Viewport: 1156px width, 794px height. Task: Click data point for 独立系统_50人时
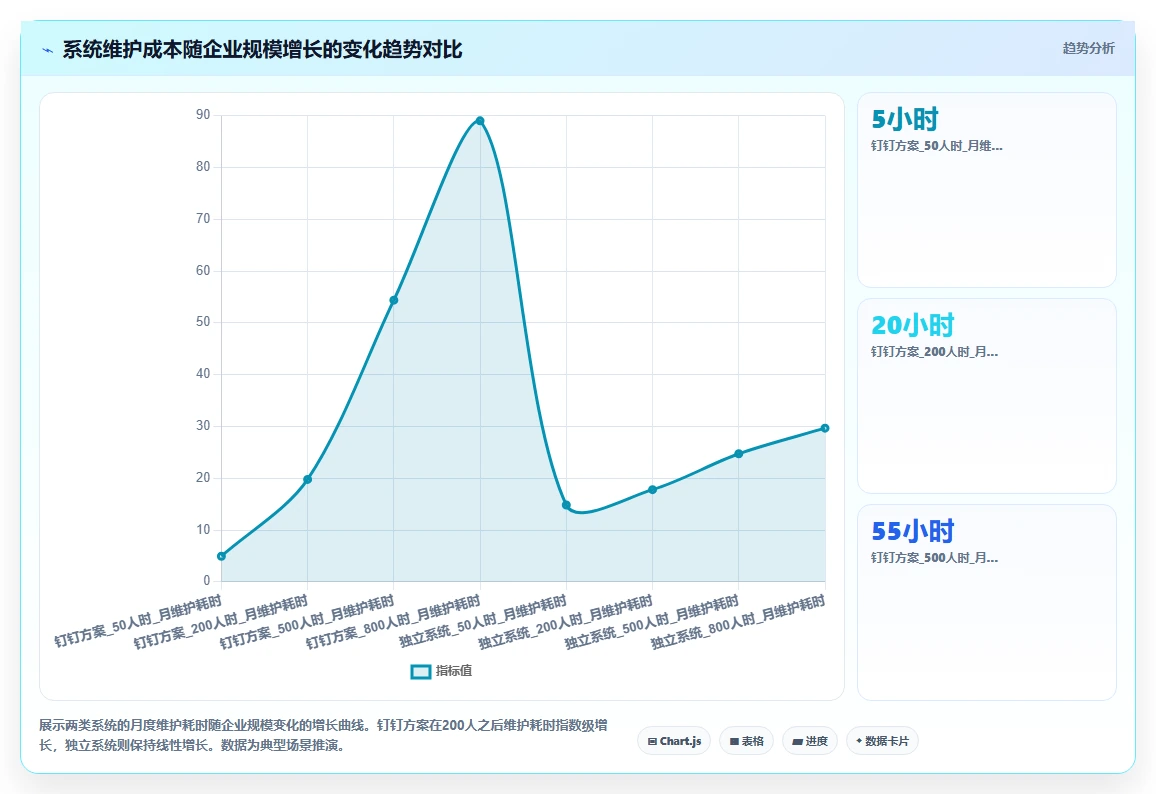(566, 505)
